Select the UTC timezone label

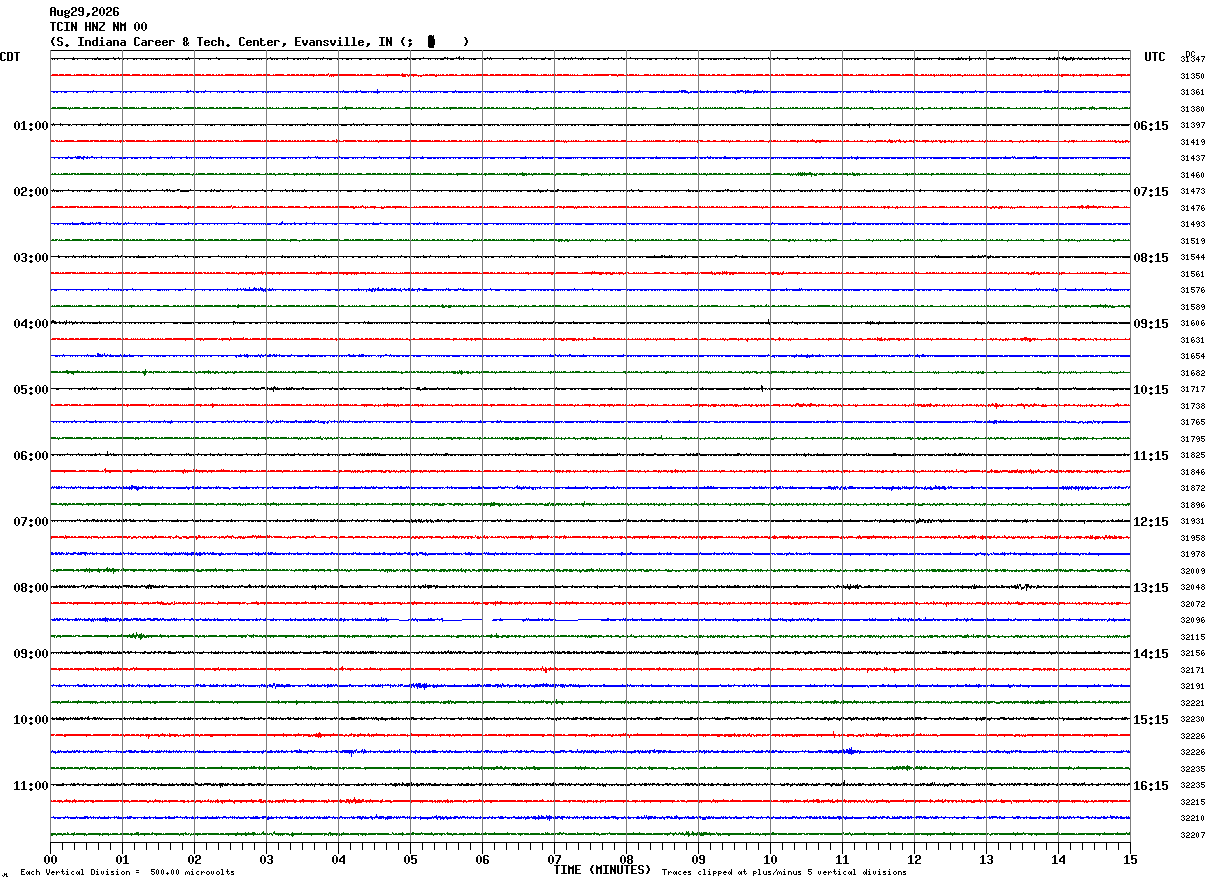tap(1155, 57)
